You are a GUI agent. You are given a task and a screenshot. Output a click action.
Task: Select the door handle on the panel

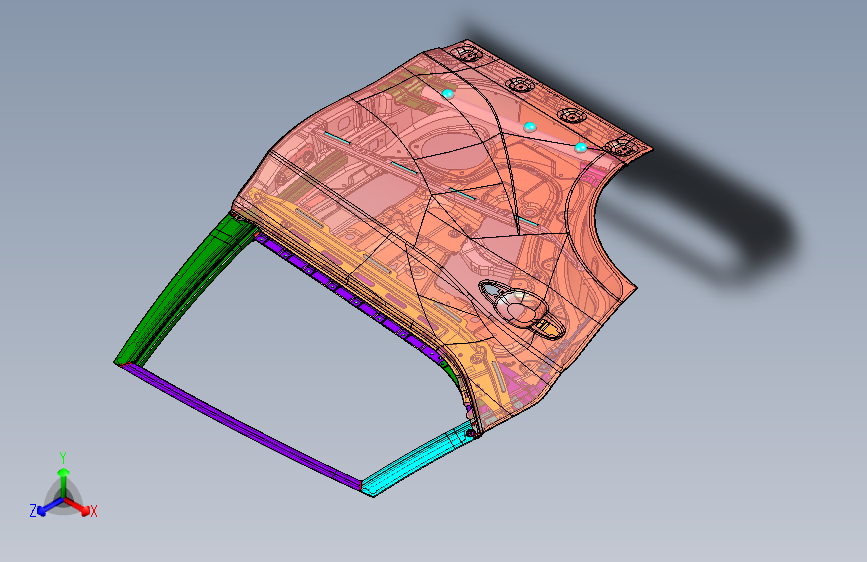click(521, 308)
